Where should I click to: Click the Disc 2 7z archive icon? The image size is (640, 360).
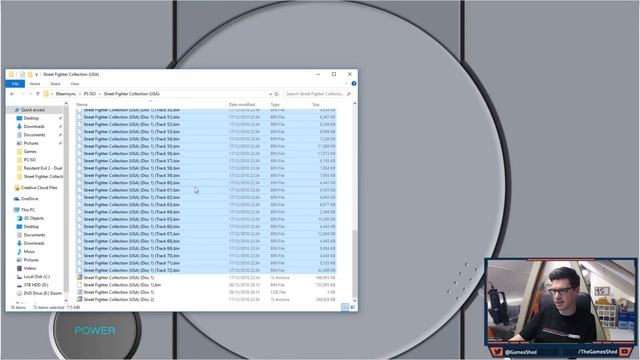pyautogui.click(x=80, y=299)
